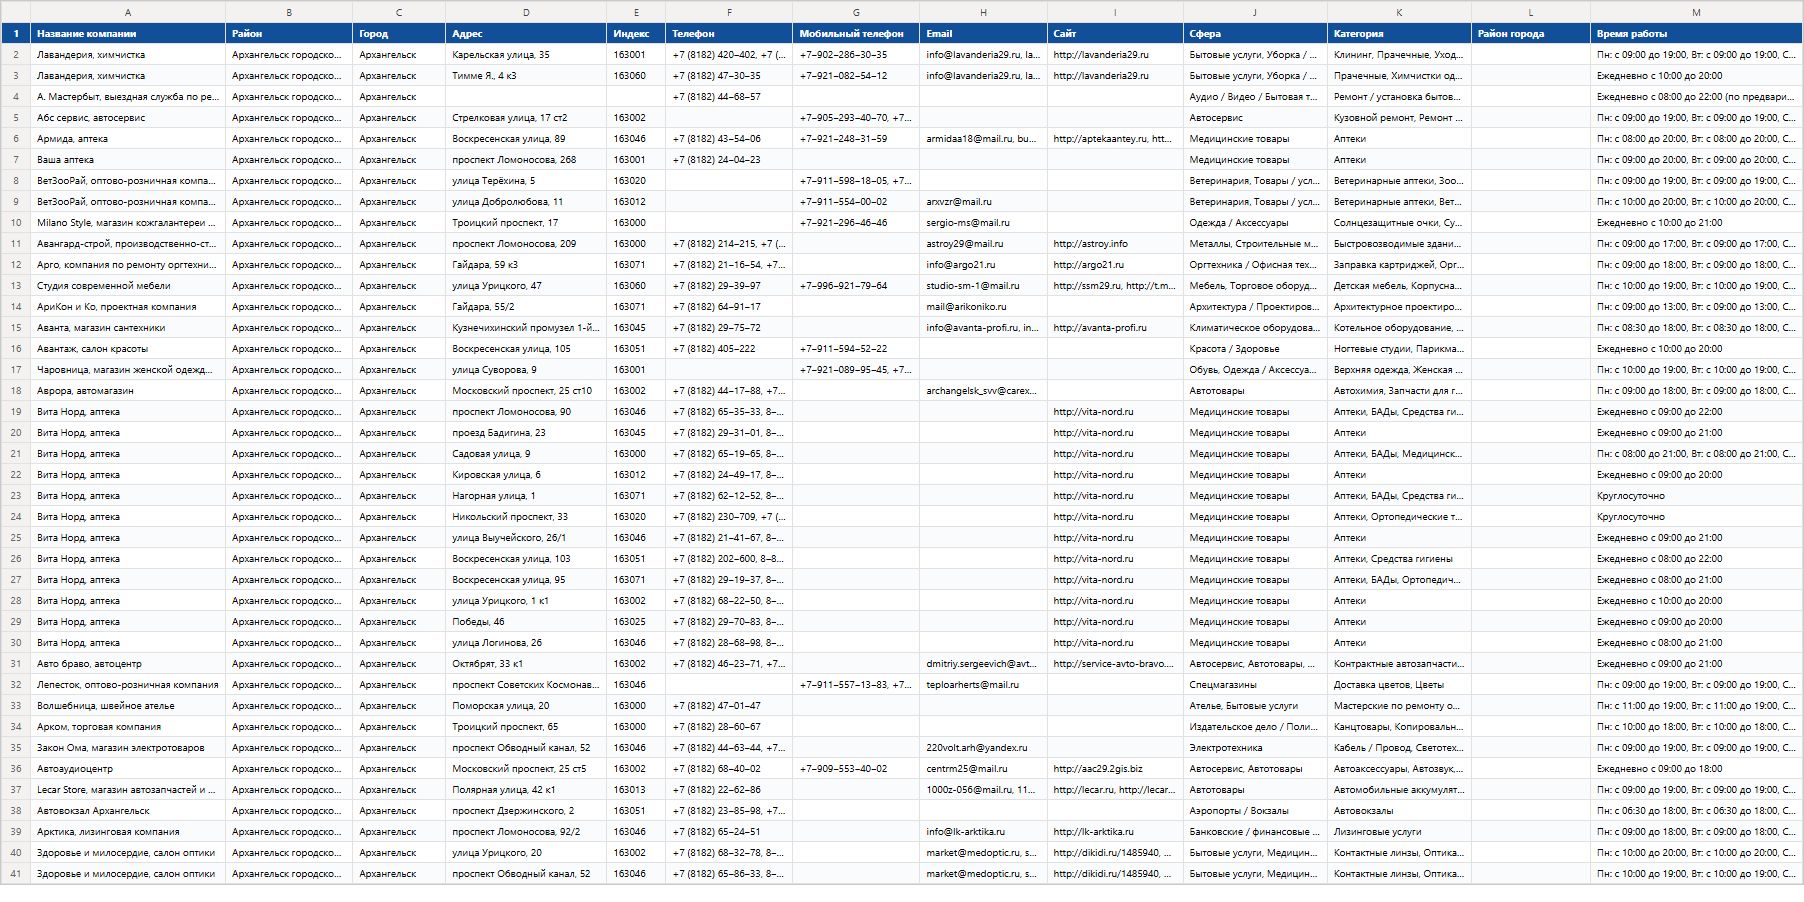Click the "Email" header cell

tap(983, 34)
